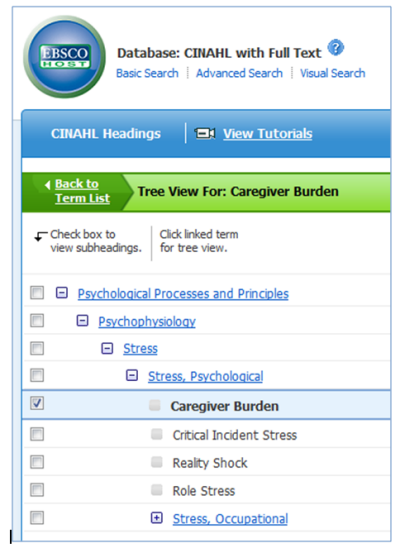This screenshot has height=552, width=400.
Task: Click the gray square beside Caregiver Burden
Action: point(155,405)
